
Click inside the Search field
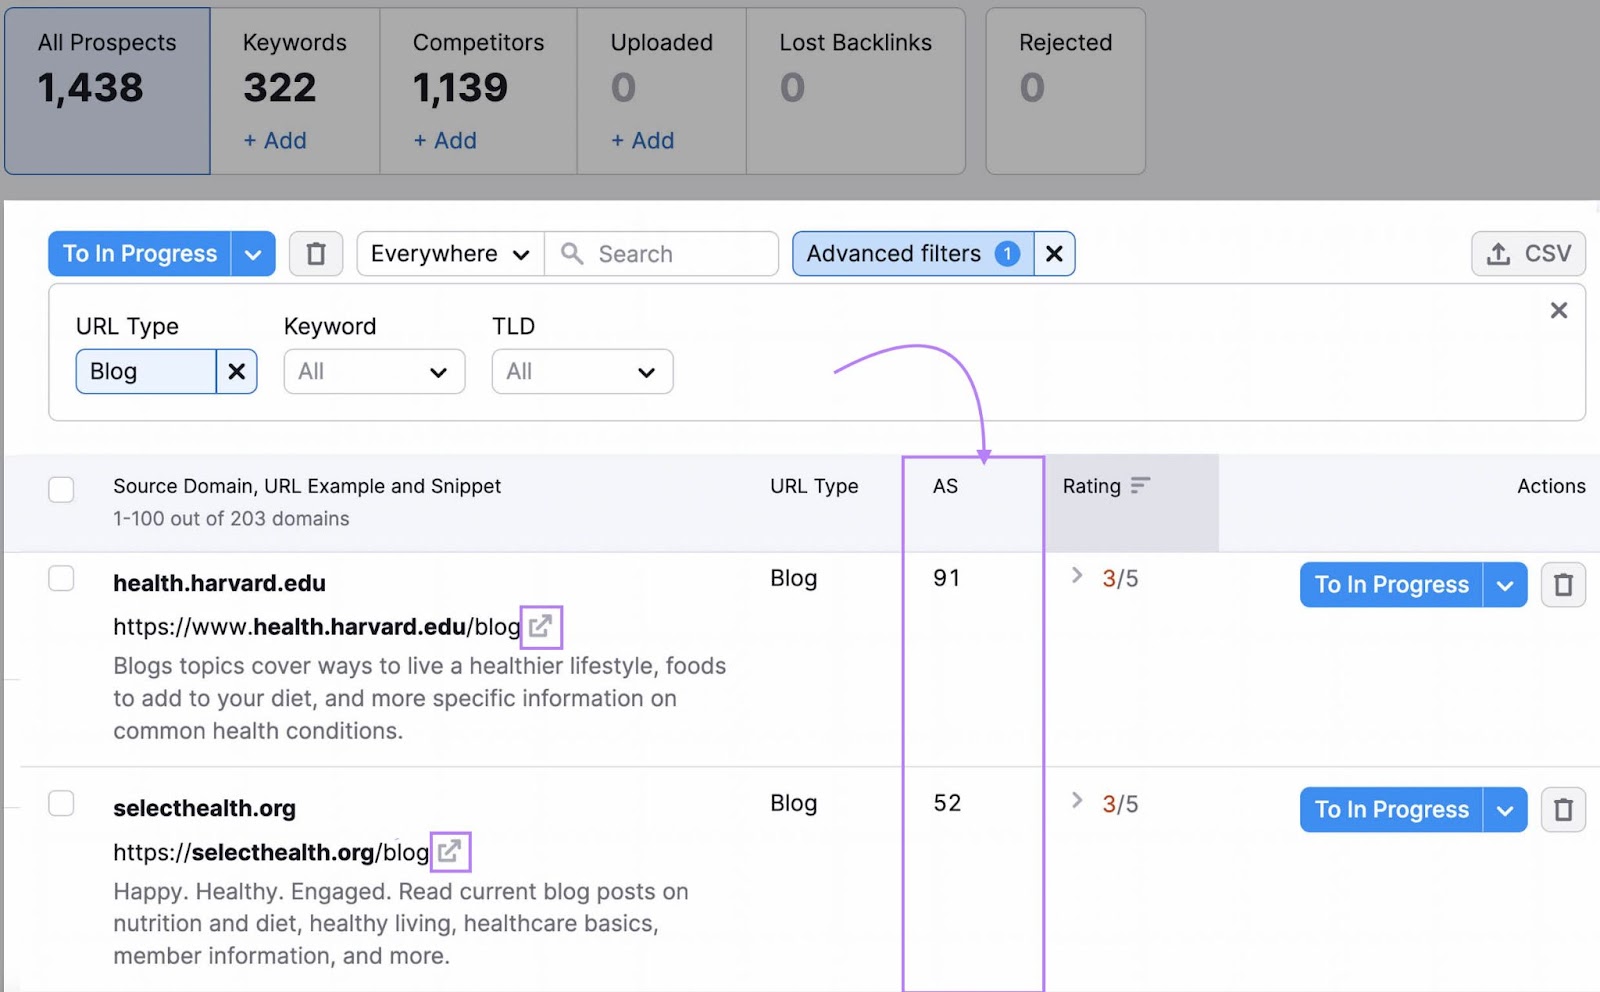(660, 253)
